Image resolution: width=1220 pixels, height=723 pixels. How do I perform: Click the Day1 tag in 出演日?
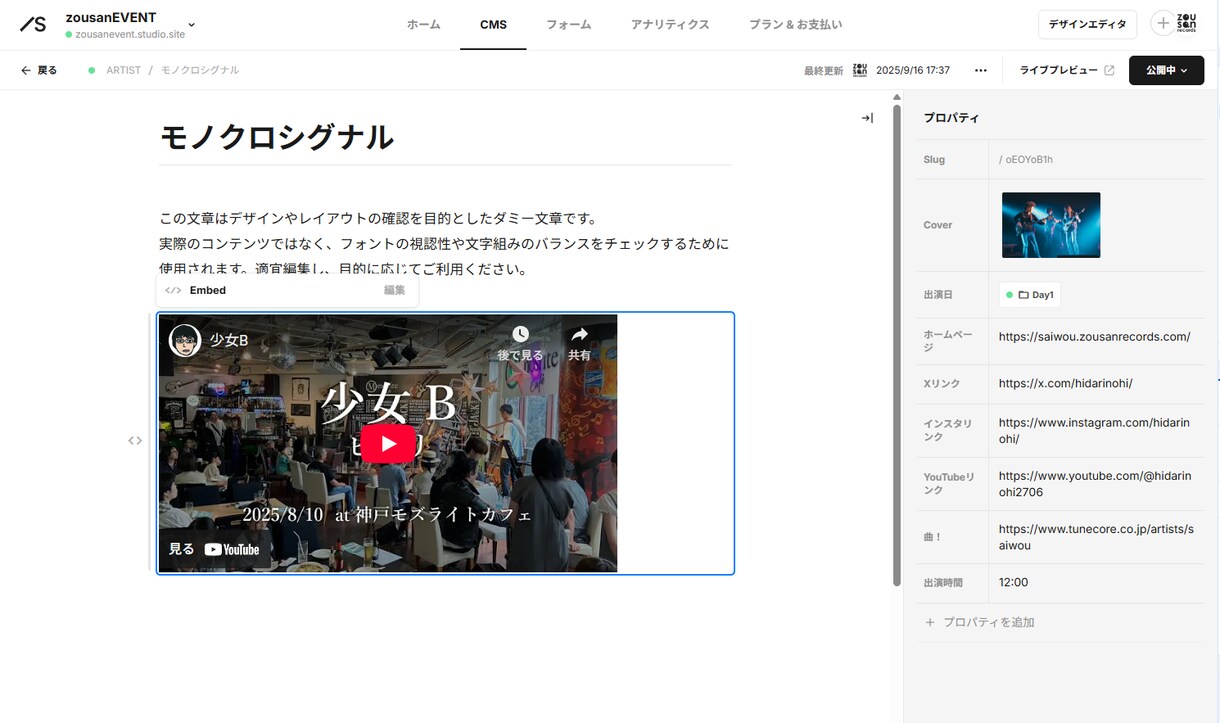1030,295
